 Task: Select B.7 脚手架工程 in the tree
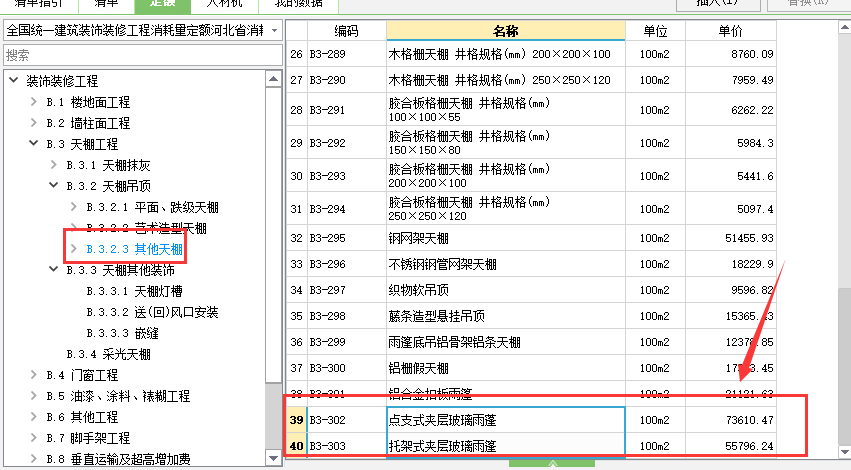tap(88, 439)
